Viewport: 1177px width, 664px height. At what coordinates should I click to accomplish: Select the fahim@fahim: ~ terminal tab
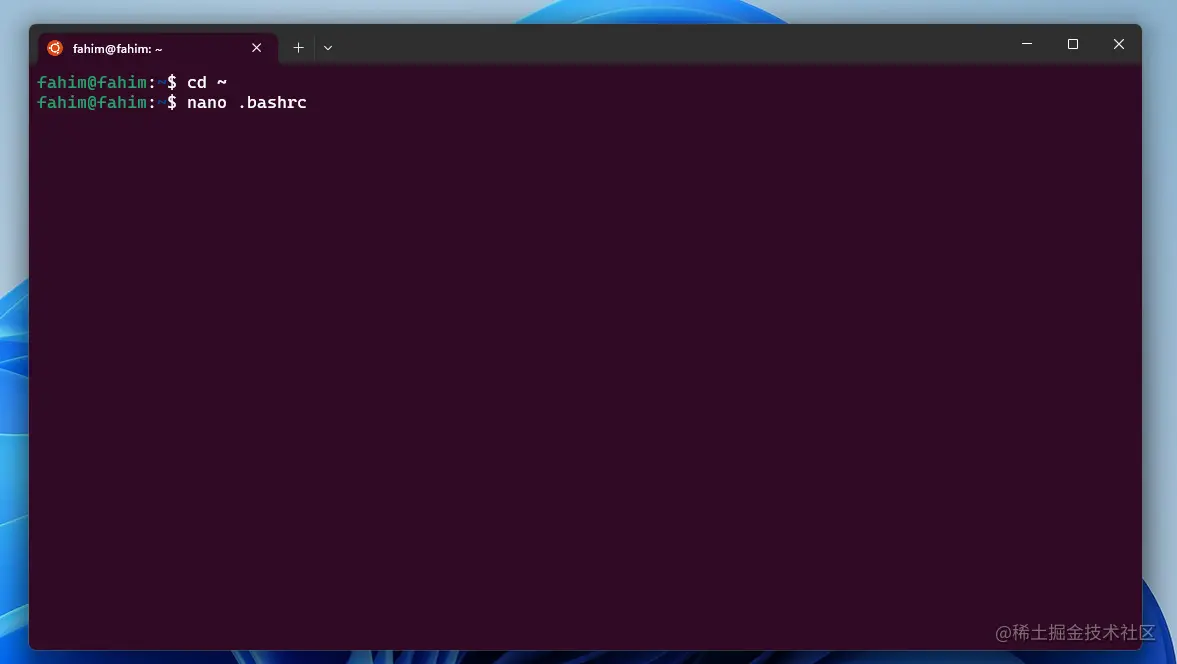[x=158, y=48]
